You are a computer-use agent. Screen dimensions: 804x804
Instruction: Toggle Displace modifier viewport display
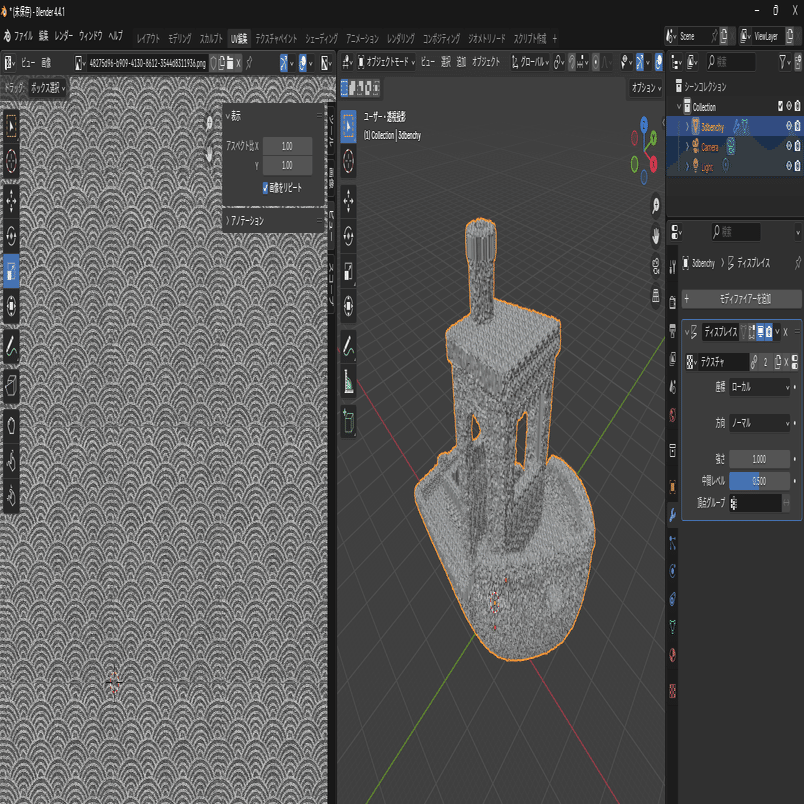point(760,331)
